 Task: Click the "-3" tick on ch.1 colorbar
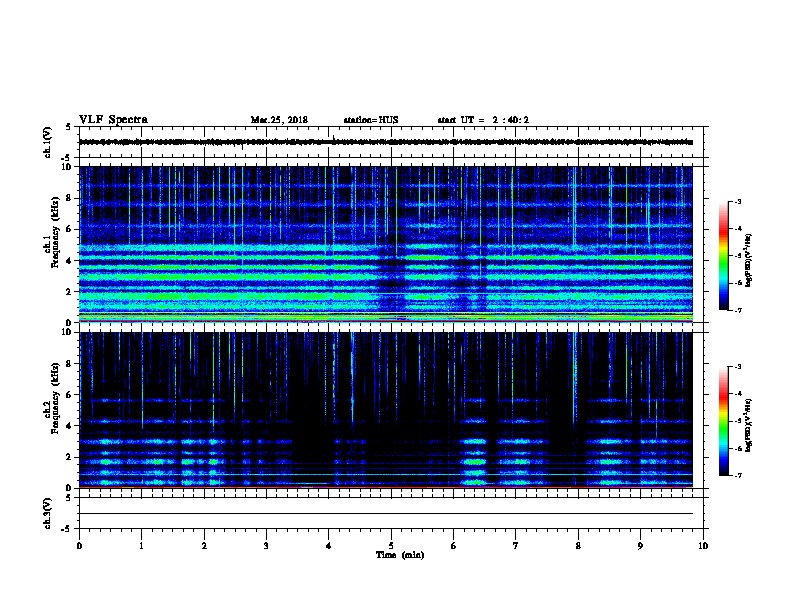[737, 201]
